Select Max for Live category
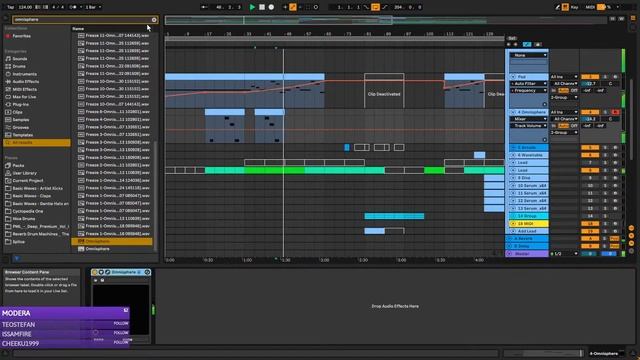The width and height of the screenshot is (640, 360). (24, 97)
